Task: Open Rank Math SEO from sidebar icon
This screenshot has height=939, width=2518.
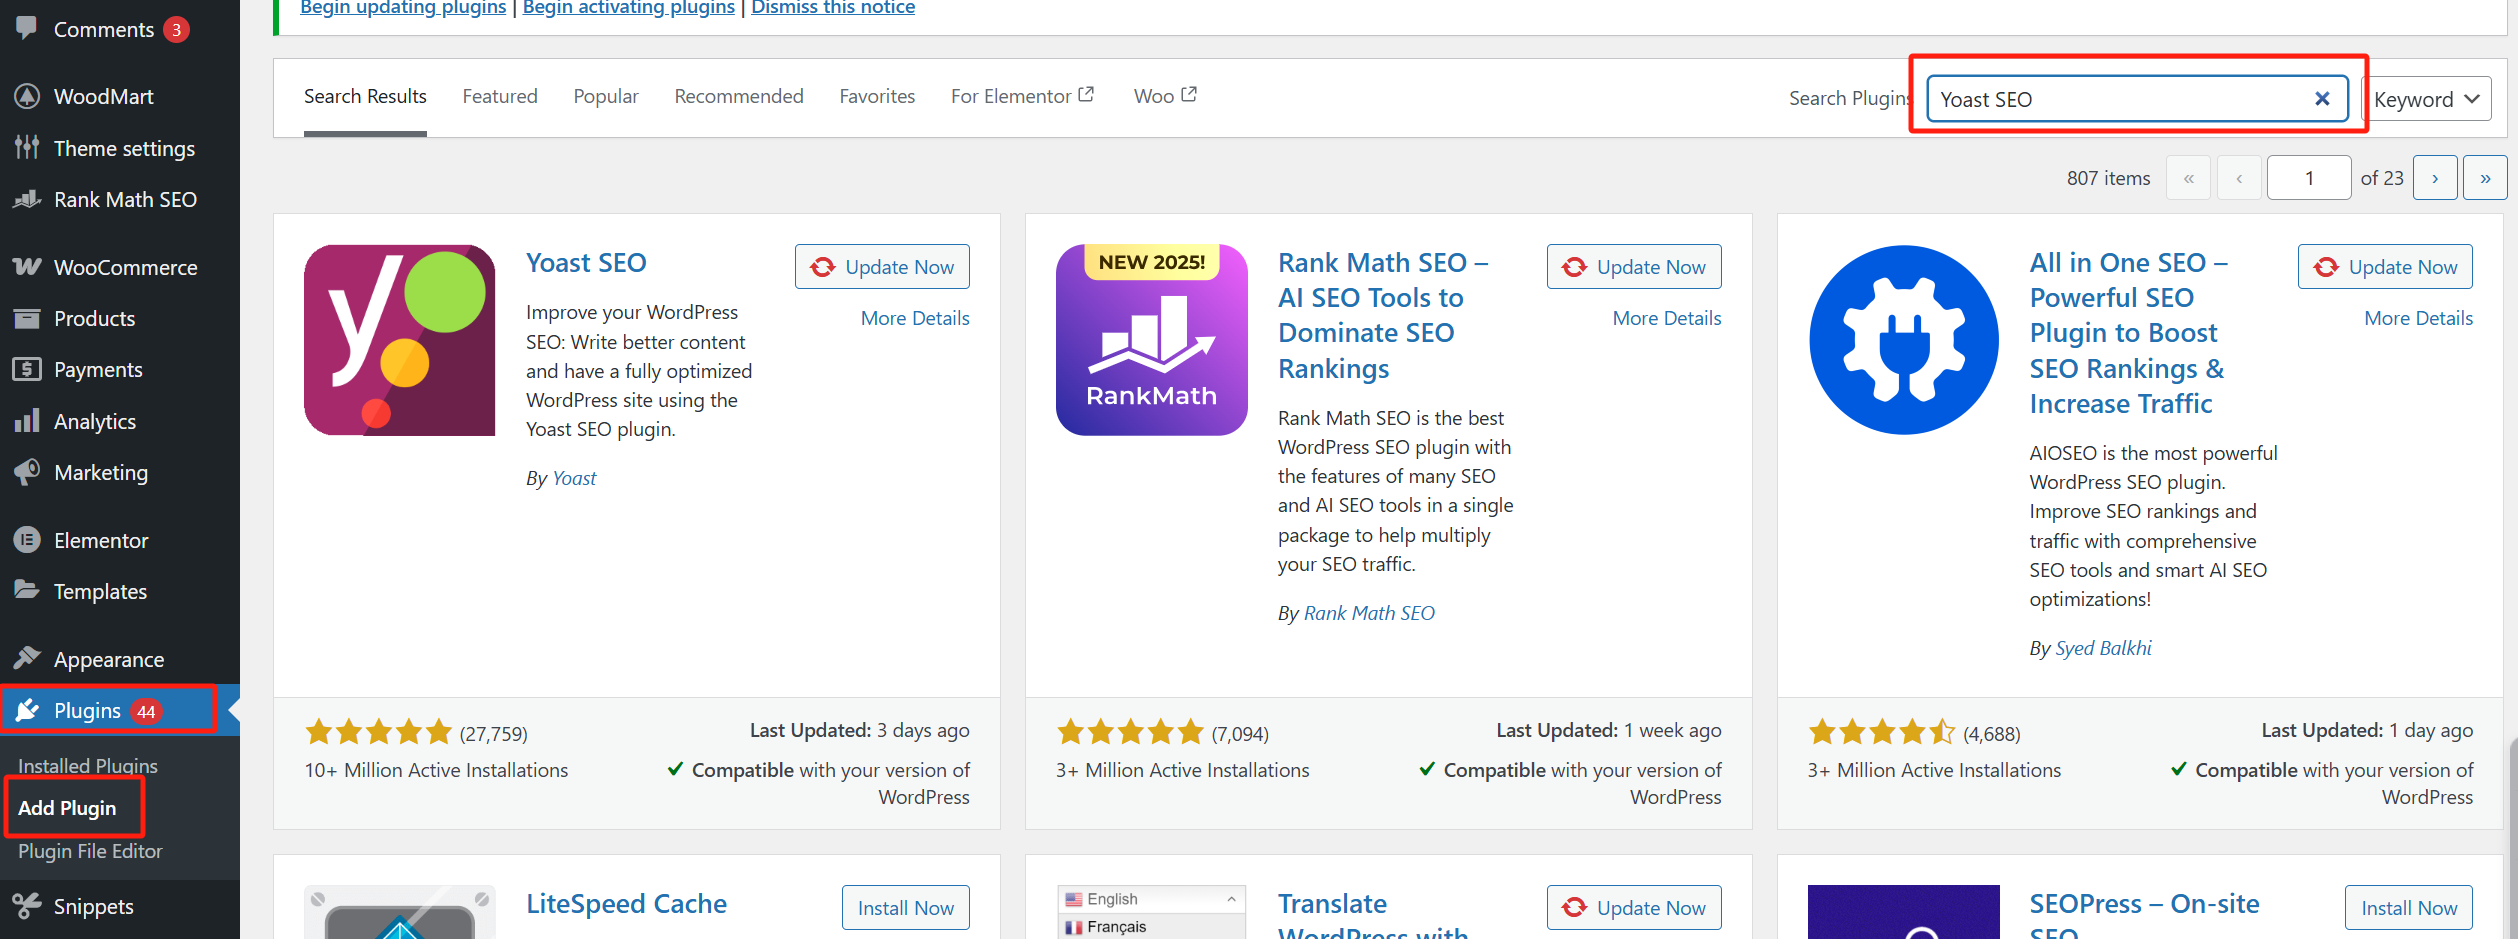Action: coord(27,199)
